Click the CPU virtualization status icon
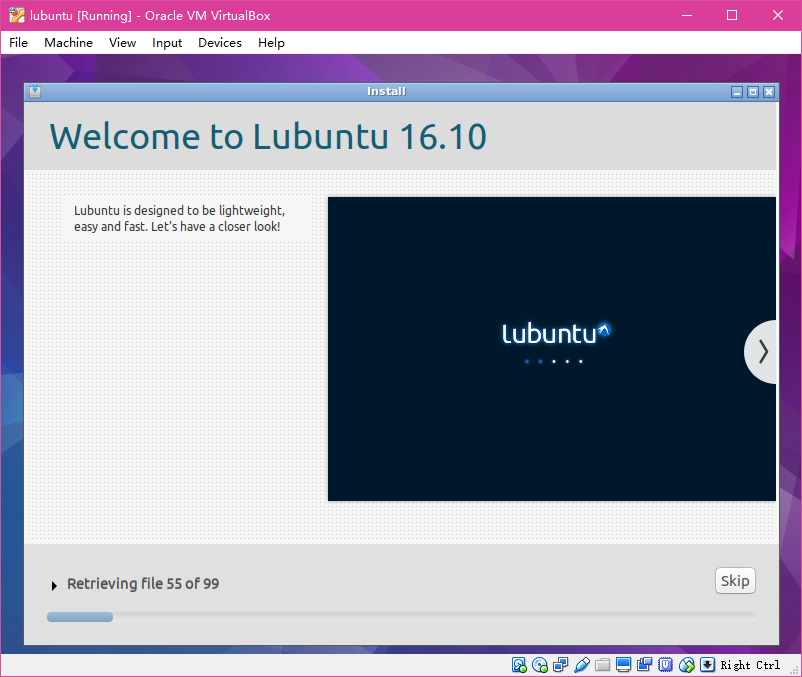Viewport: 802px width, 677px height. (665, 665)
